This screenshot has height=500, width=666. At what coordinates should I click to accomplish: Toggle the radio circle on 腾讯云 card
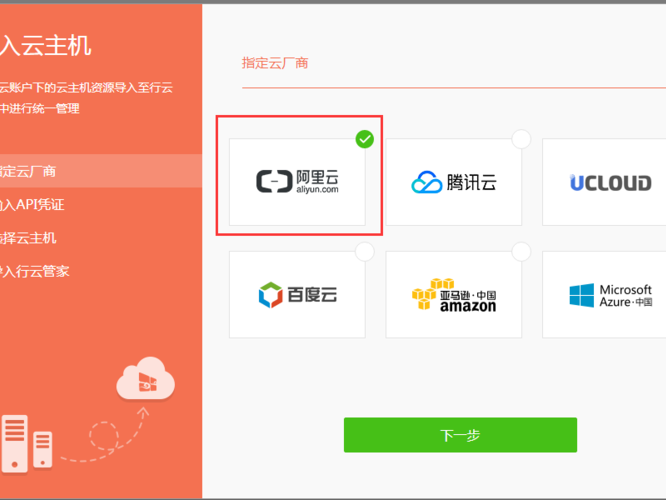click(x=521, y=139)
